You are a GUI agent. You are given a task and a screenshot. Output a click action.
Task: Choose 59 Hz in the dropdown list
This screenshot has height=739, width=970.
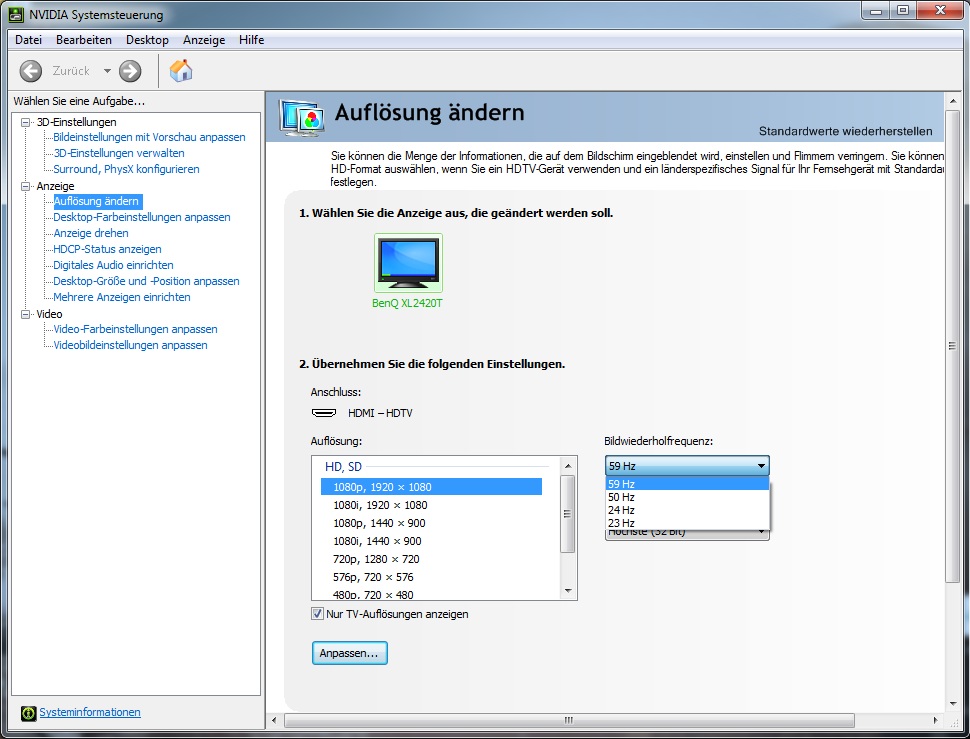[687, 484]
